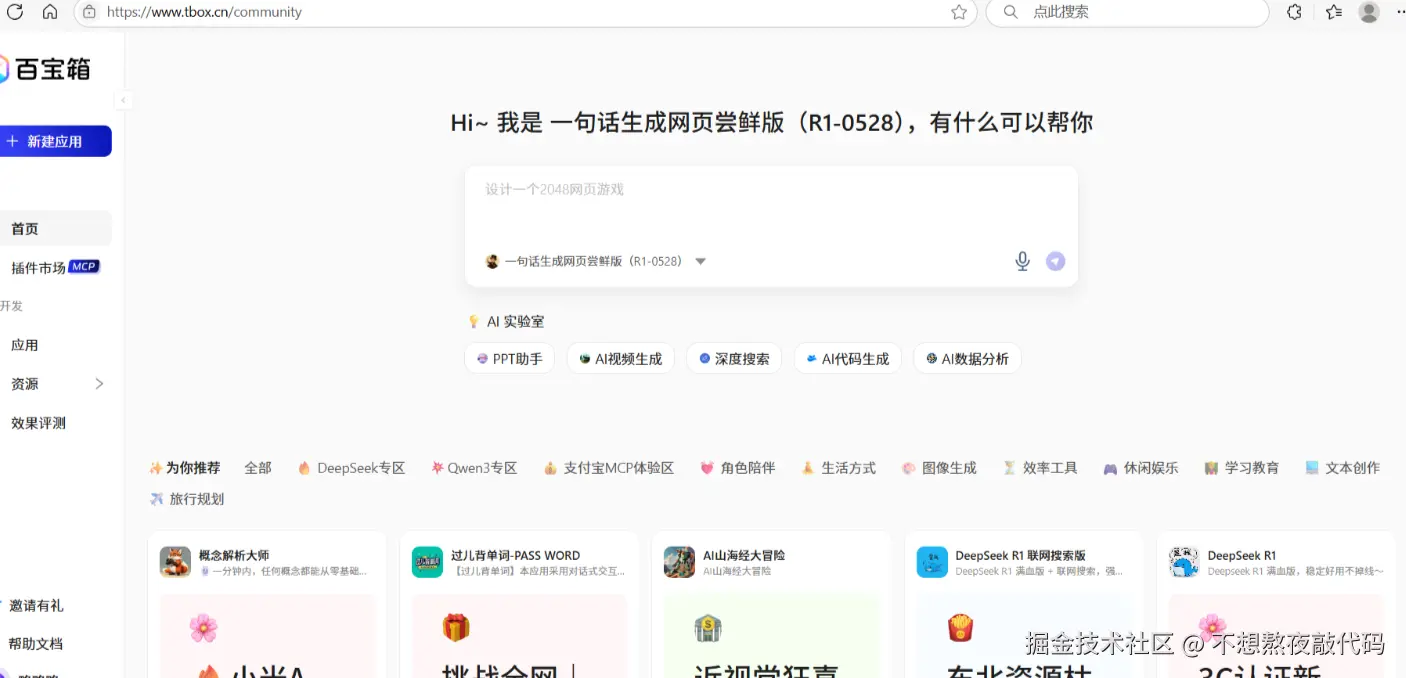The image size is (1406, 678).
Task: Open the favorites list icon
Action: point(1334,12)
